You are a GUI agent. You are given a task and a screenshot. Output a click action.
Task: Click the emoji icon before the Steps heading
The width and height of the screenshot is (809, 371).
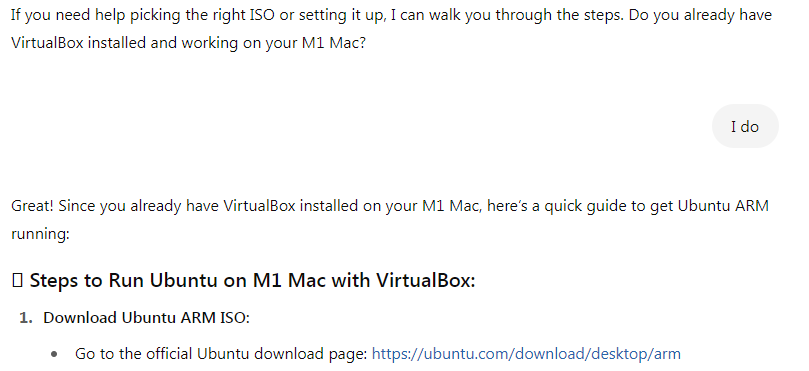17,281
